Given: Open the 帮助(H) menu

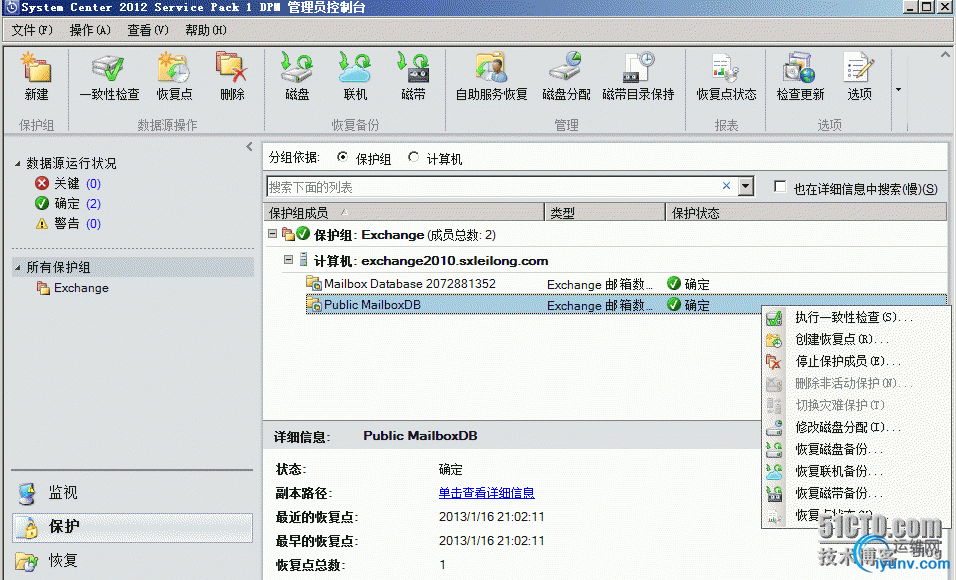Looking at the screenshot, I should (x=205, y=30).
